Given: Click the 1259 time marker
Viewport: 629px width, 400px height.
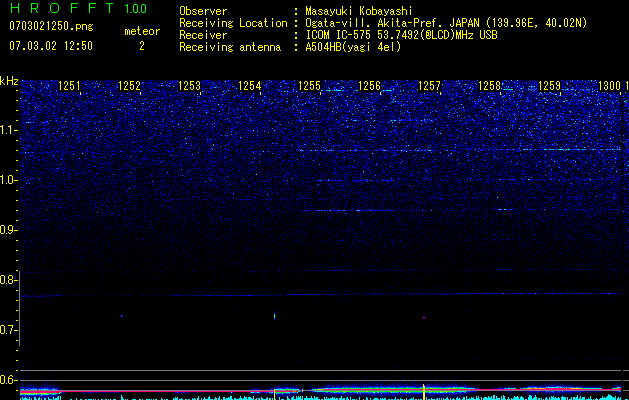Looking at the screenshot, I should 549,86.
